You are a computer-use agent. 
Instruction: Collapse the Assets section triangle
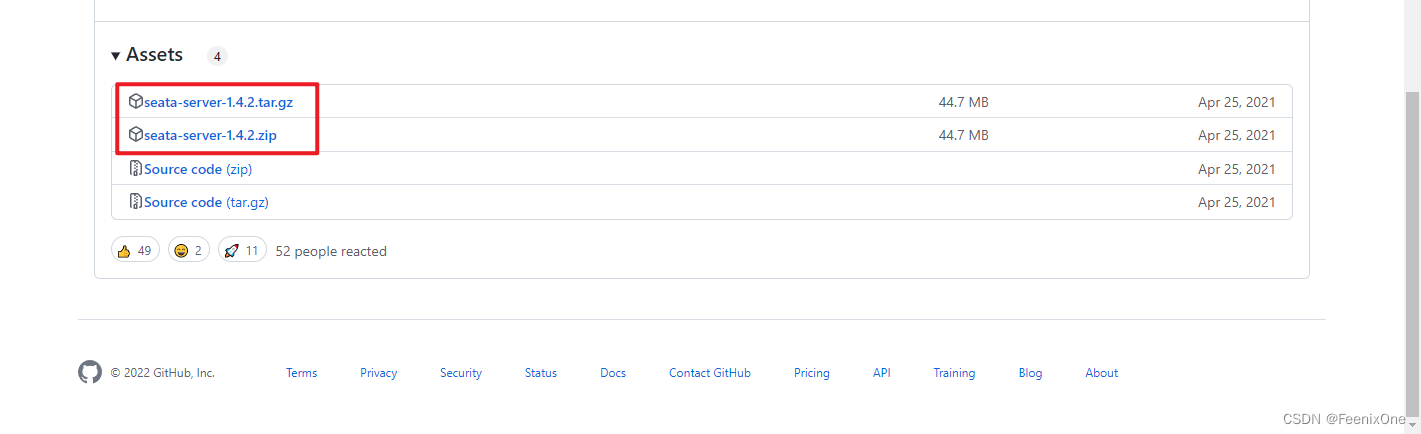coord(116,56)
